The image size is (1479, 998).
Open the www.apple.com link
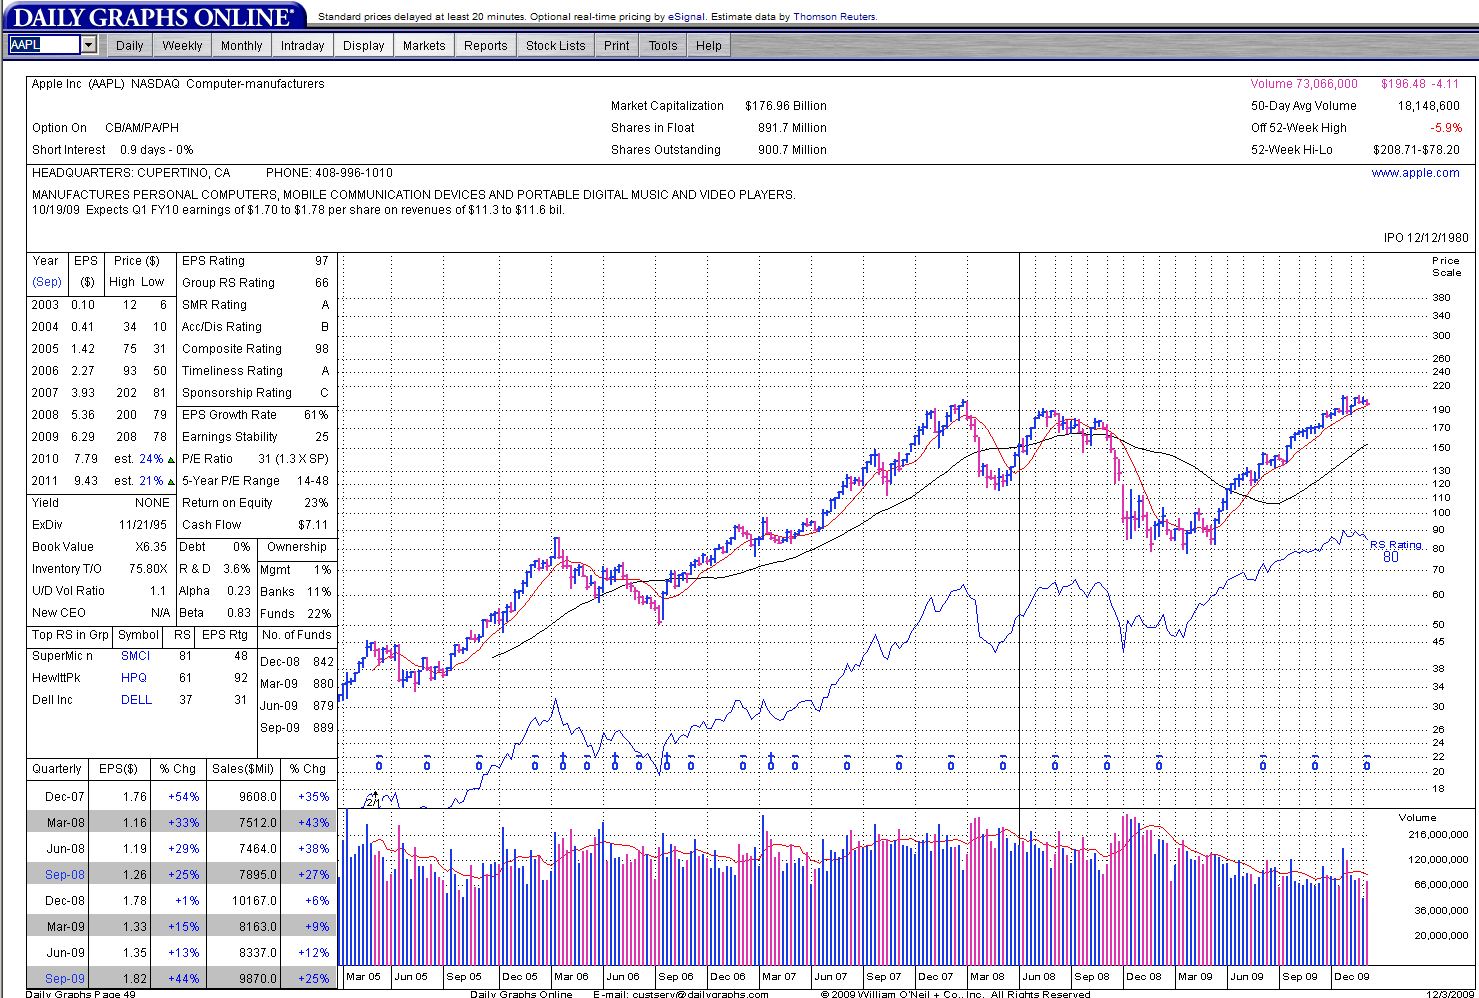point(1415,173)
